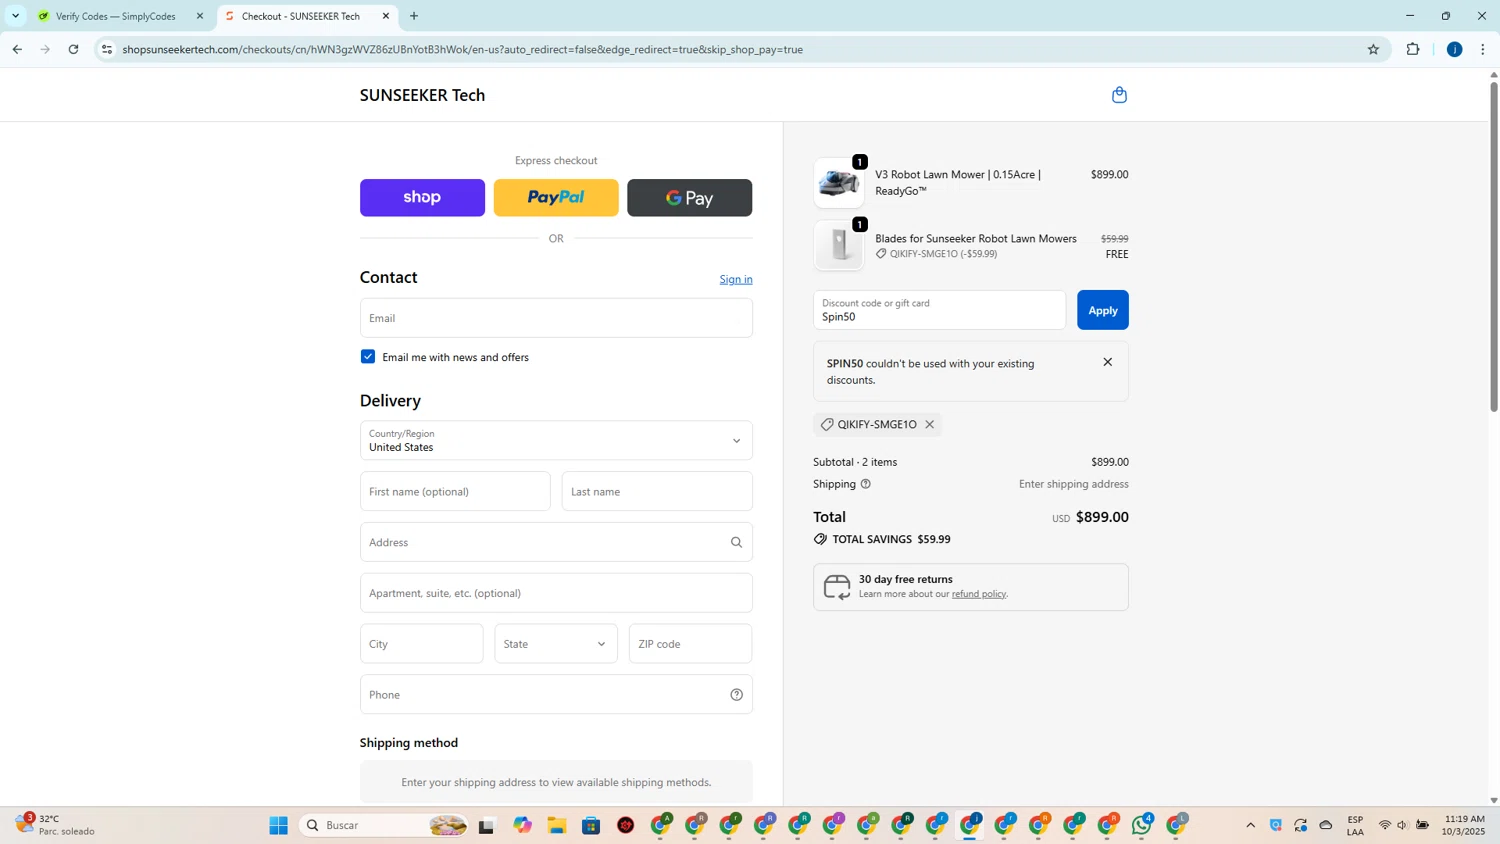Image resolution: width=1500 pixels, height=844 pixels.
Task: Click the First name (optional) field
Action: 455,491
